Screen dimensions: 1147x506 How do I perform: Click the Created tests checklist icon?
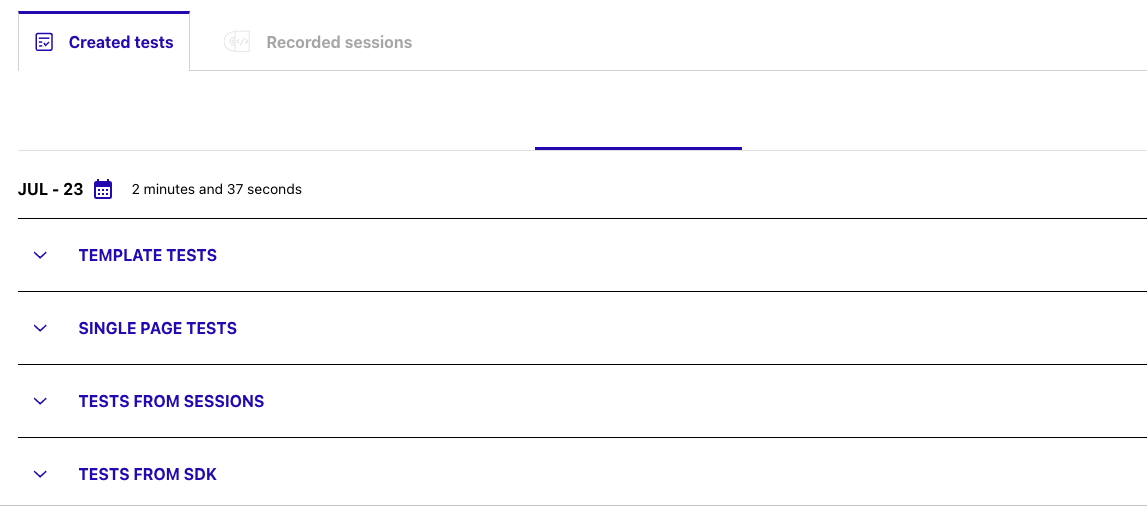click(x=44, y=42)
